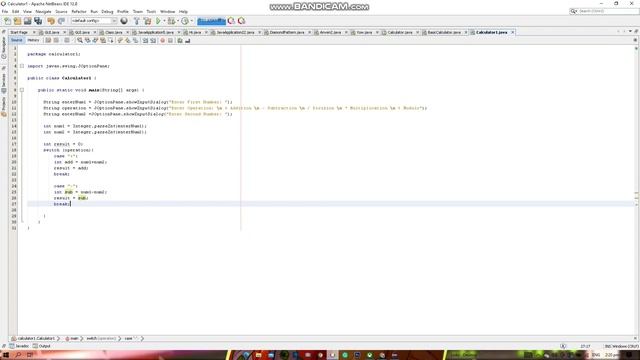Switch to the Calculator.java tab
The width and height of the screenshot is (640, 360).
400,32
